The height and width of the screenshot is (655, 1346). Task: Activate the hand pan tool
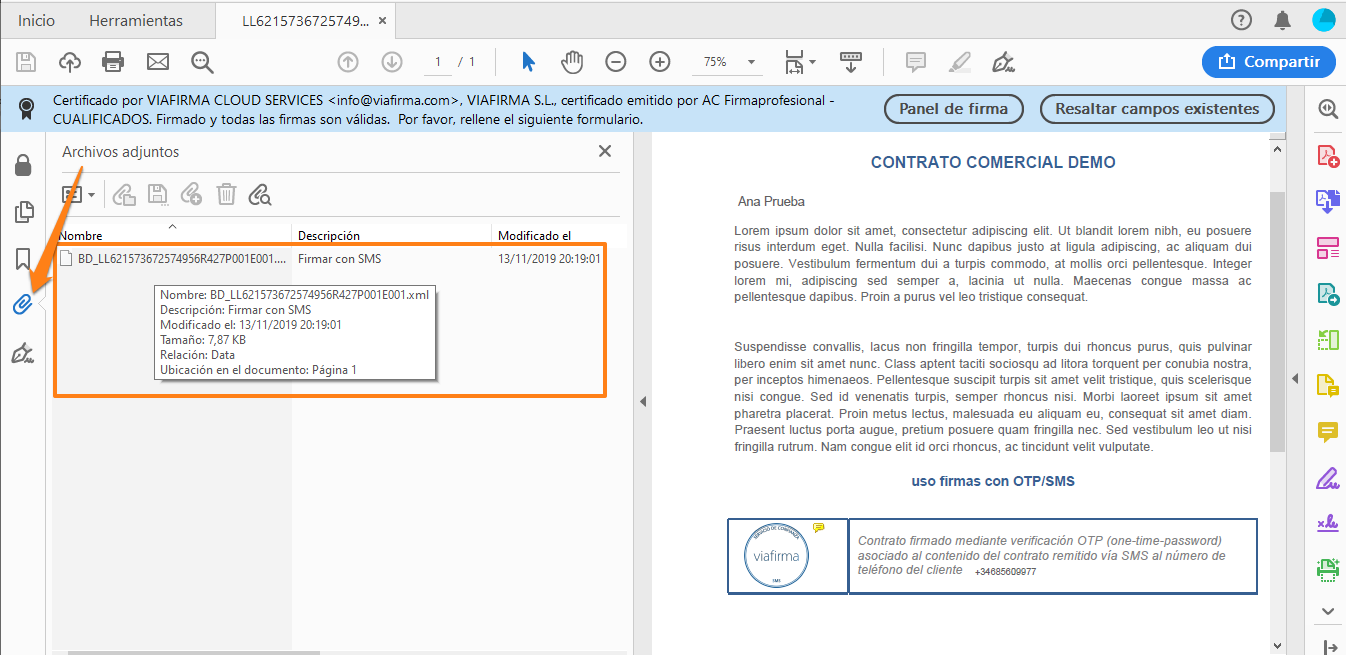pos(572,62)
